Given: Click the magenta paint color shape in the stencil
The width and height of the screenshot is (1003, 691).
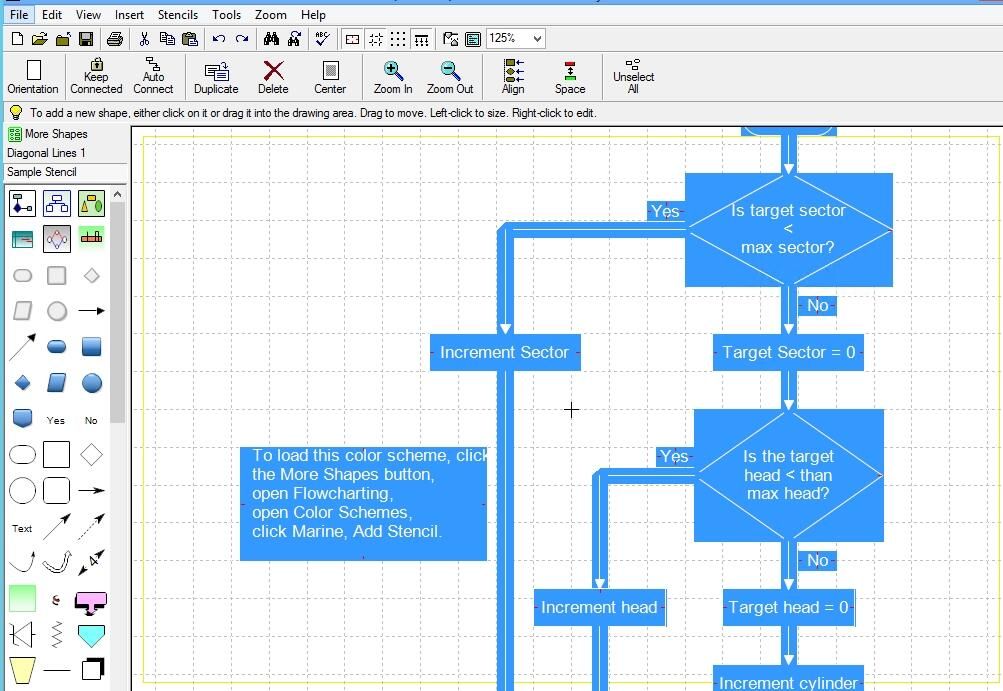Looking at the screenshot, I should [x=91, y=601].
